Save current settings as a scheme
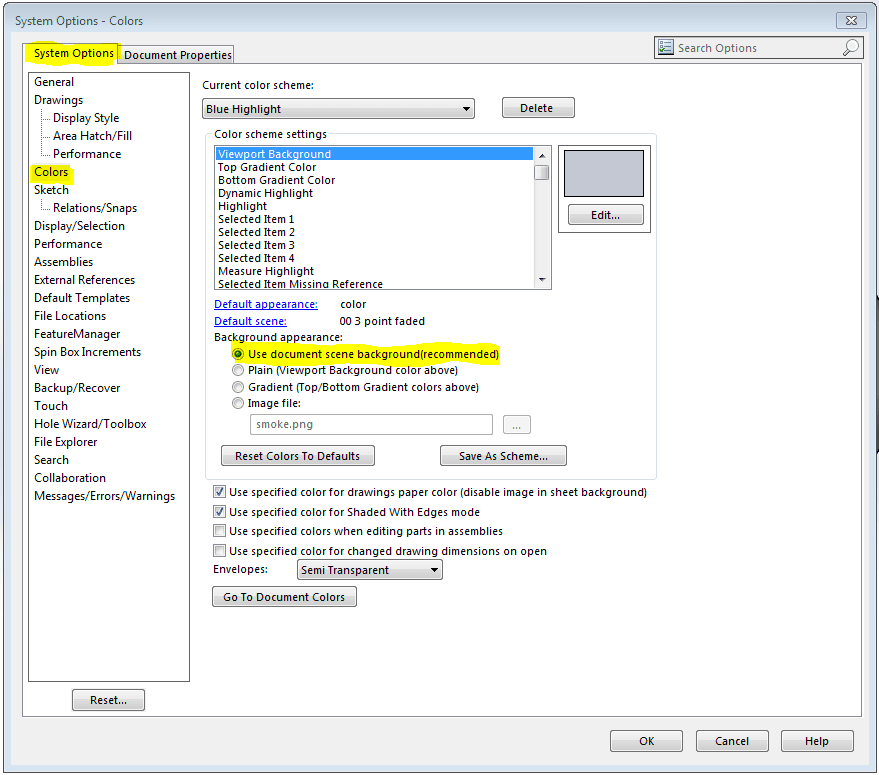 click(503, 455)
